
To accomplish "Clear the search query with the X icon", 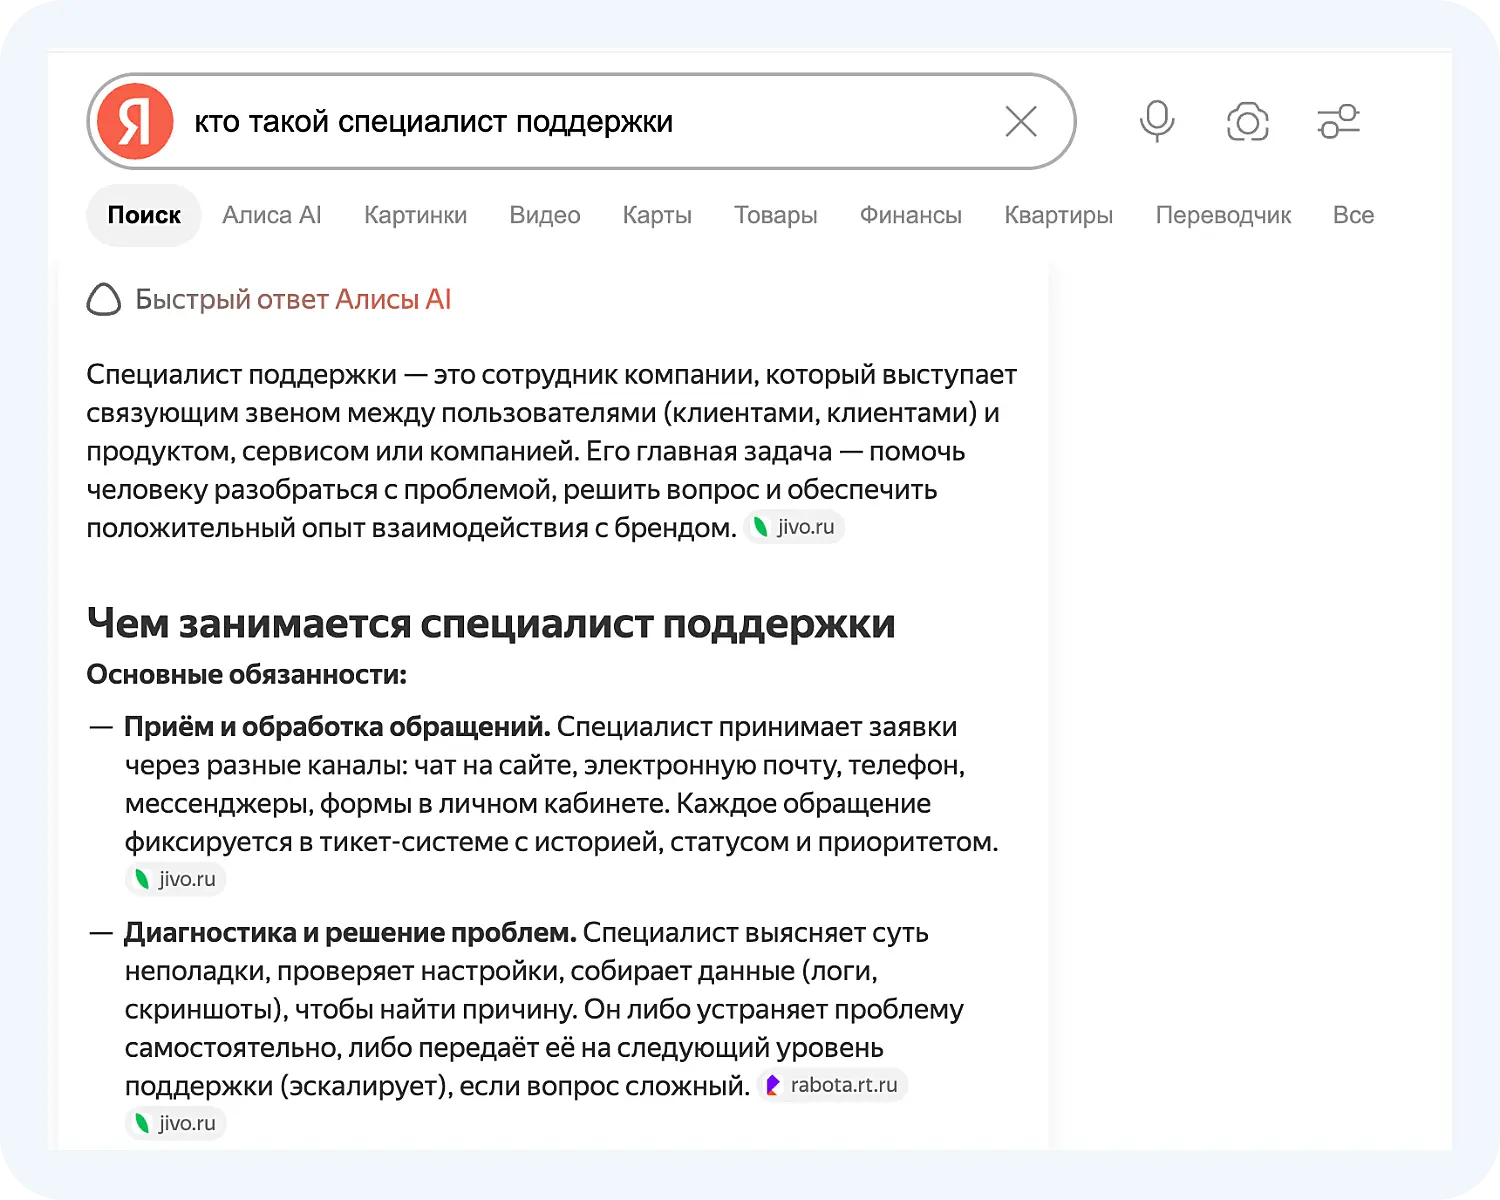I will point(1021,121).
